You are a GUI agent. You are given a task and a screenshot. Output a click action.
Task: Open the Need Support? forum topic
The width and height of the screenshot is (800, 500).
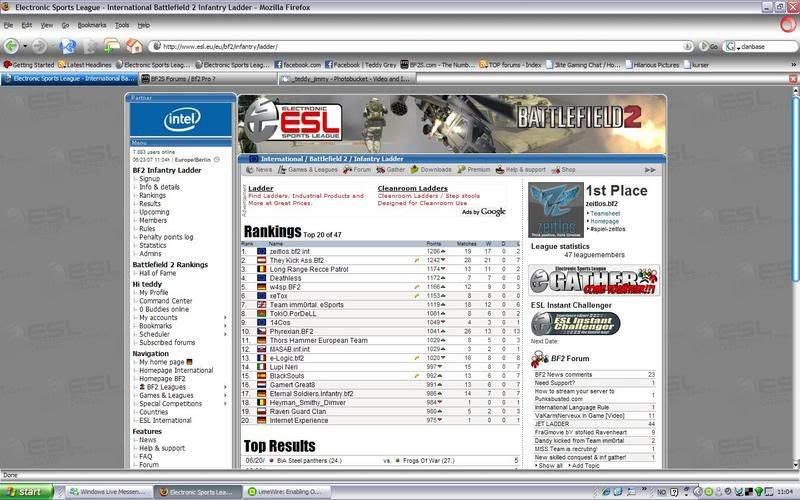click(555, 383)
